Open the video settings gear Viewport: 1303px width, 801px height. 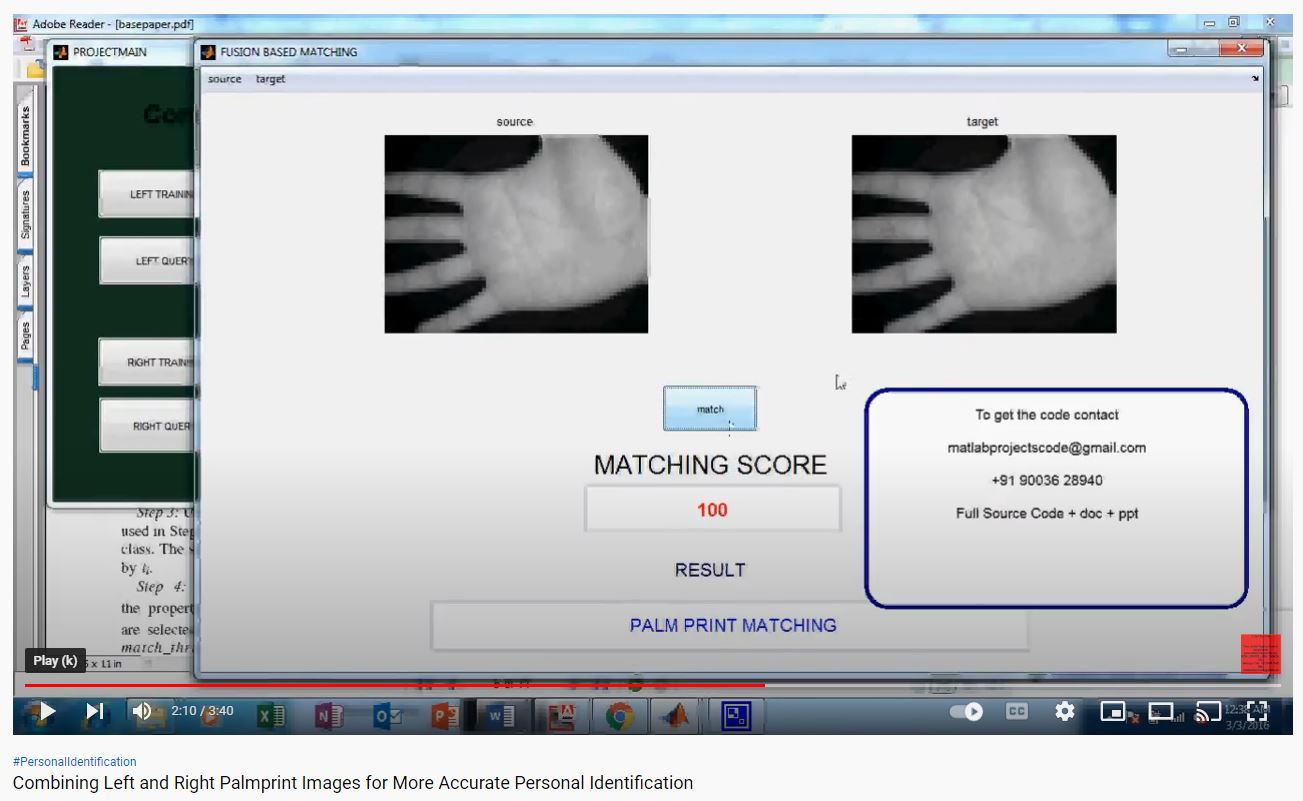click(x=1065, y=711)
